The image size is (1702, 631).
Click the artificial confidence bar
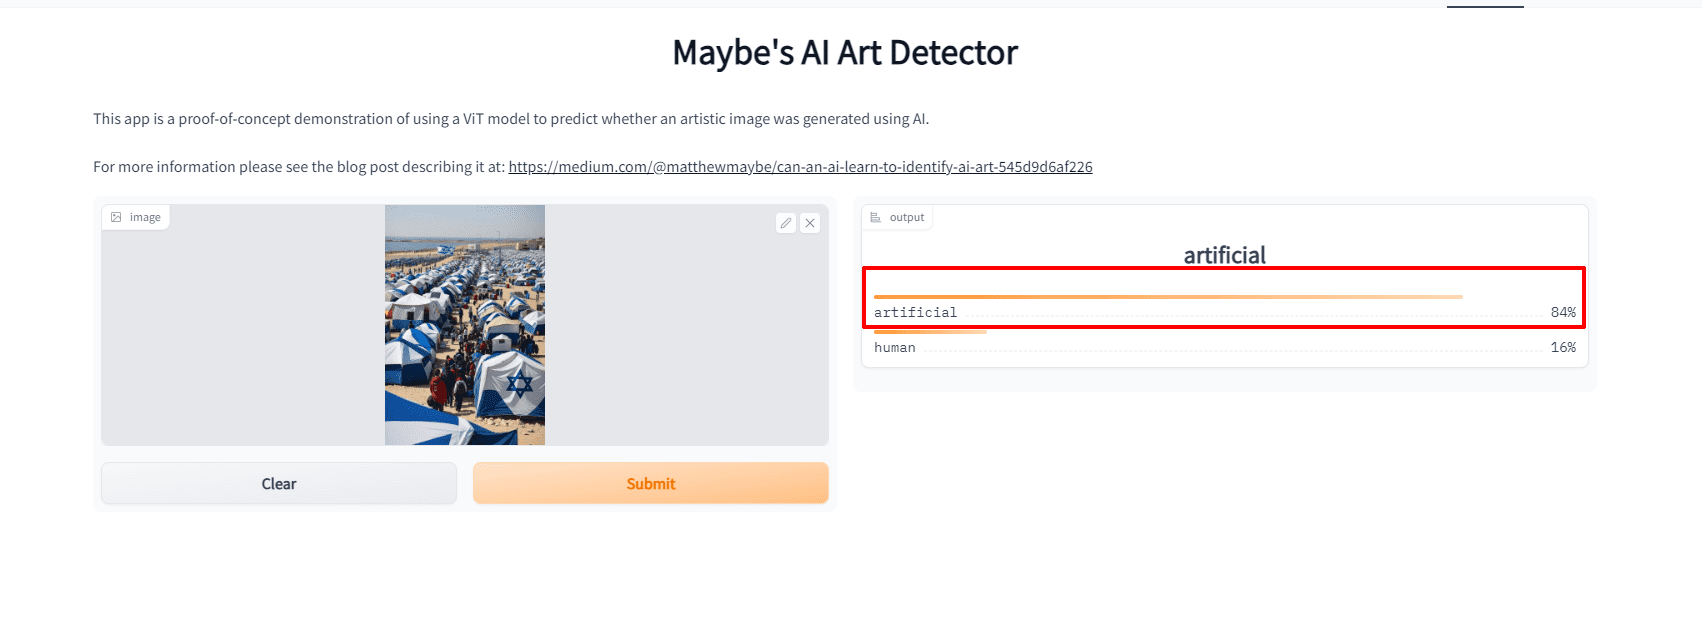(x=1168, y=297)
